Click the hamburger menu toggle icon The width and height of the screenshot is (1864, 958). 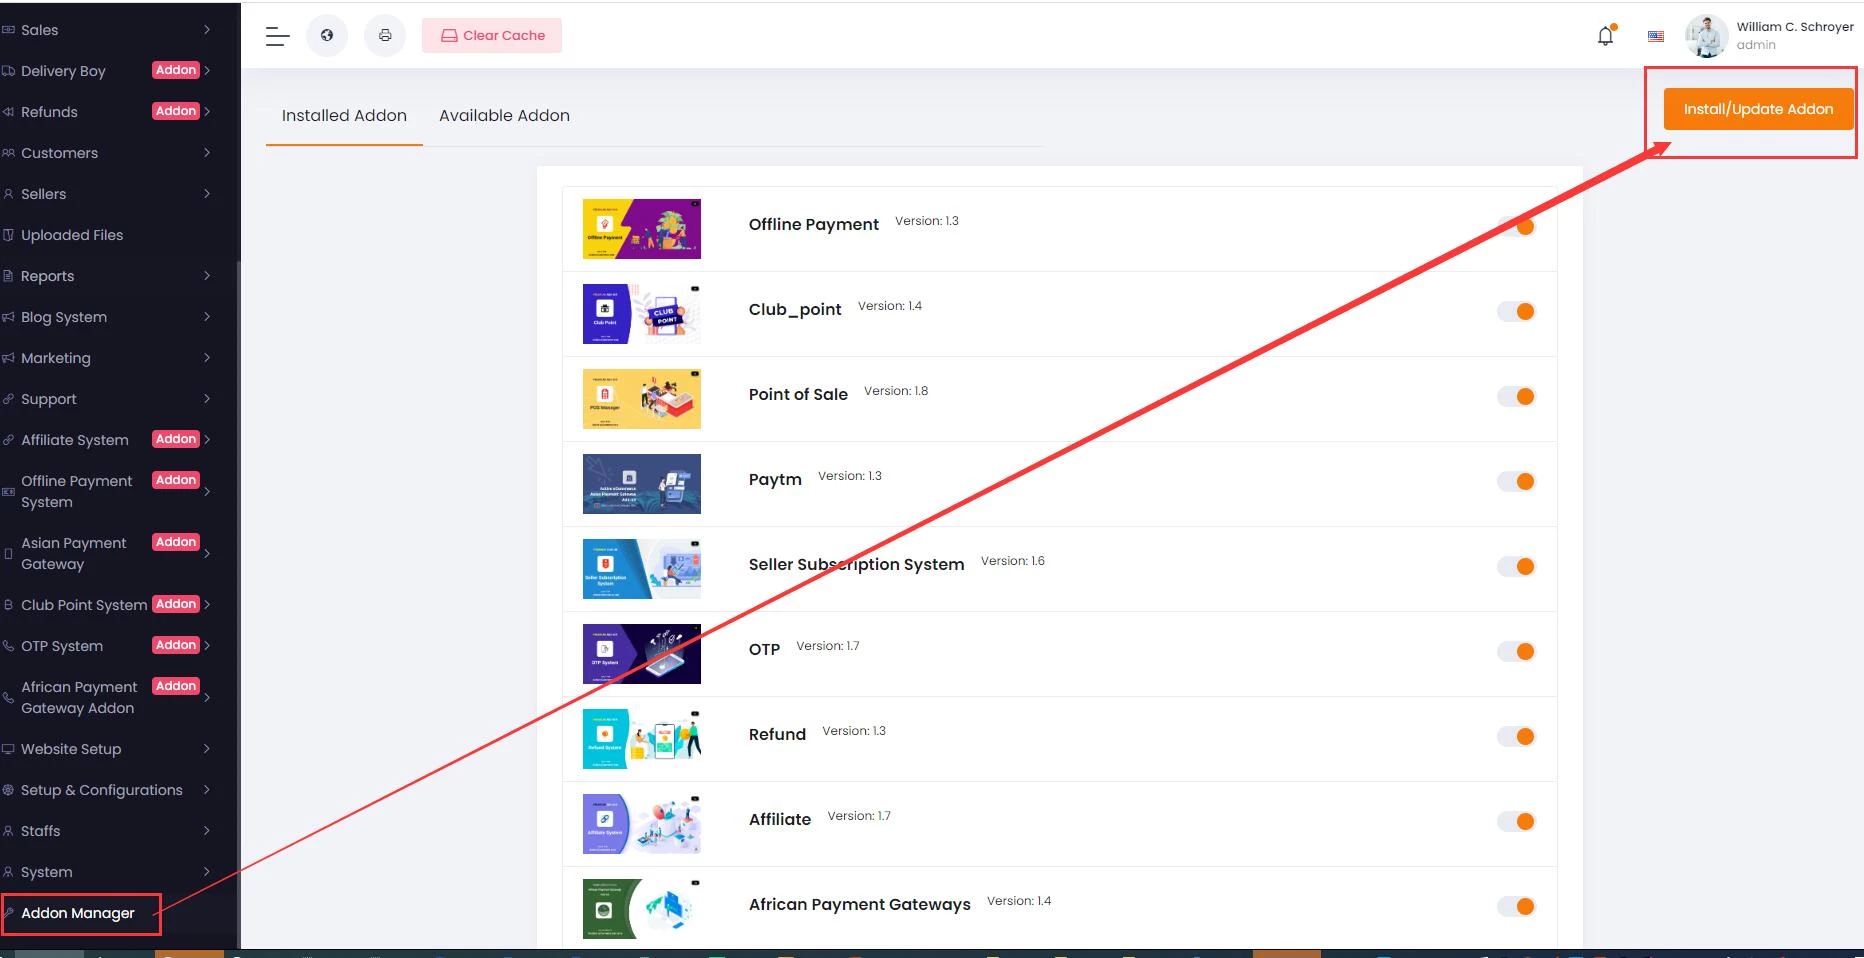coord(277,37)
